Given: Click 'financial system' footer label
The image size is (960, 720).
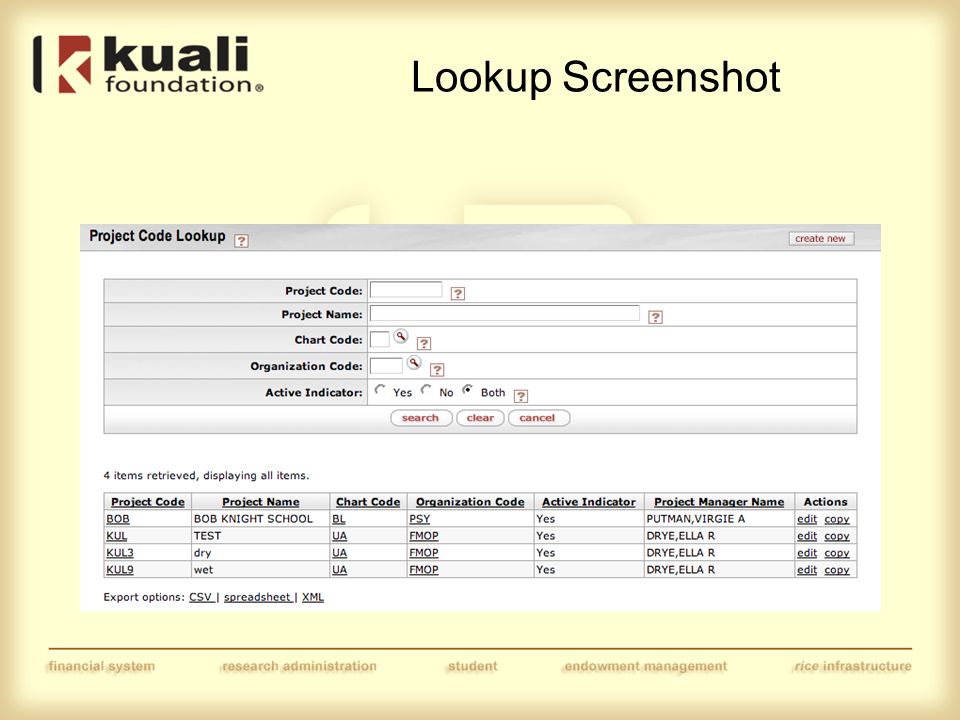Looking at the screenshot, I should coord(102,666).
